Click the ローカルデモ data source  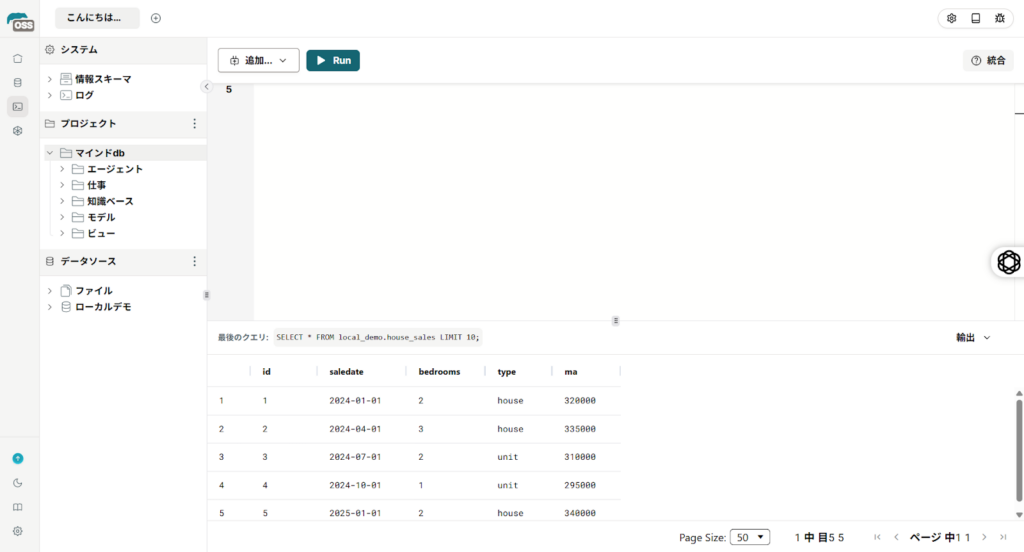103,307
